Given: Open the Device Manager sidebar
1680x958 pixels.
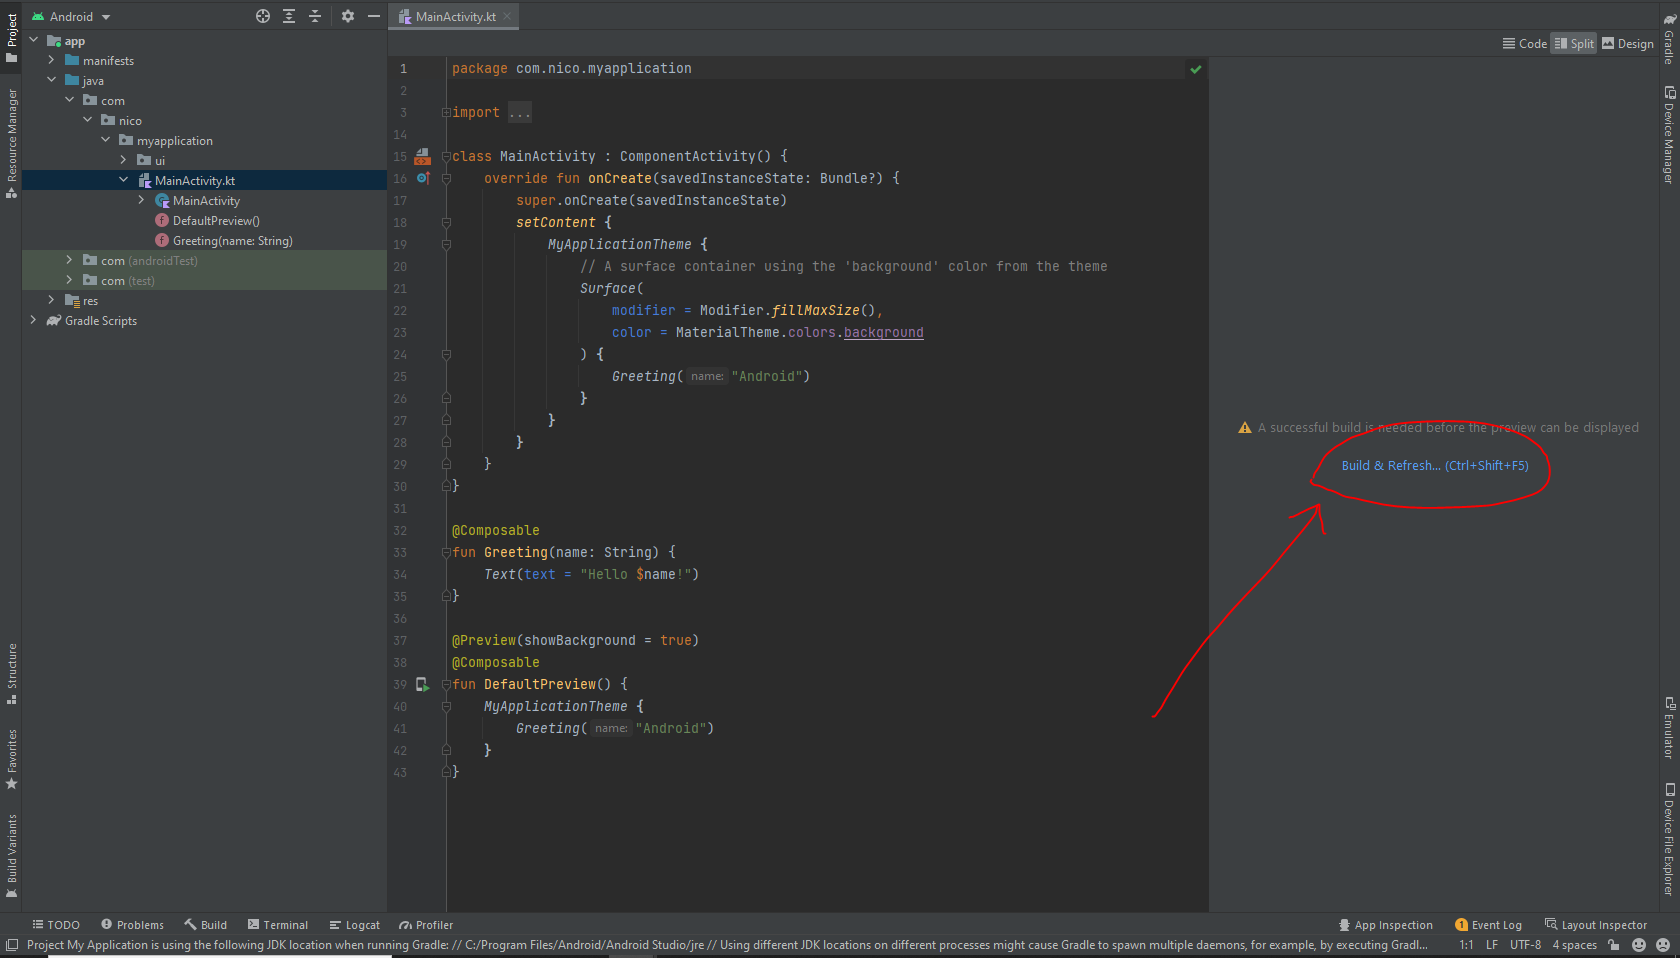Looking at the screenshot, I should pyautogui.click(x=1668, y=130).
